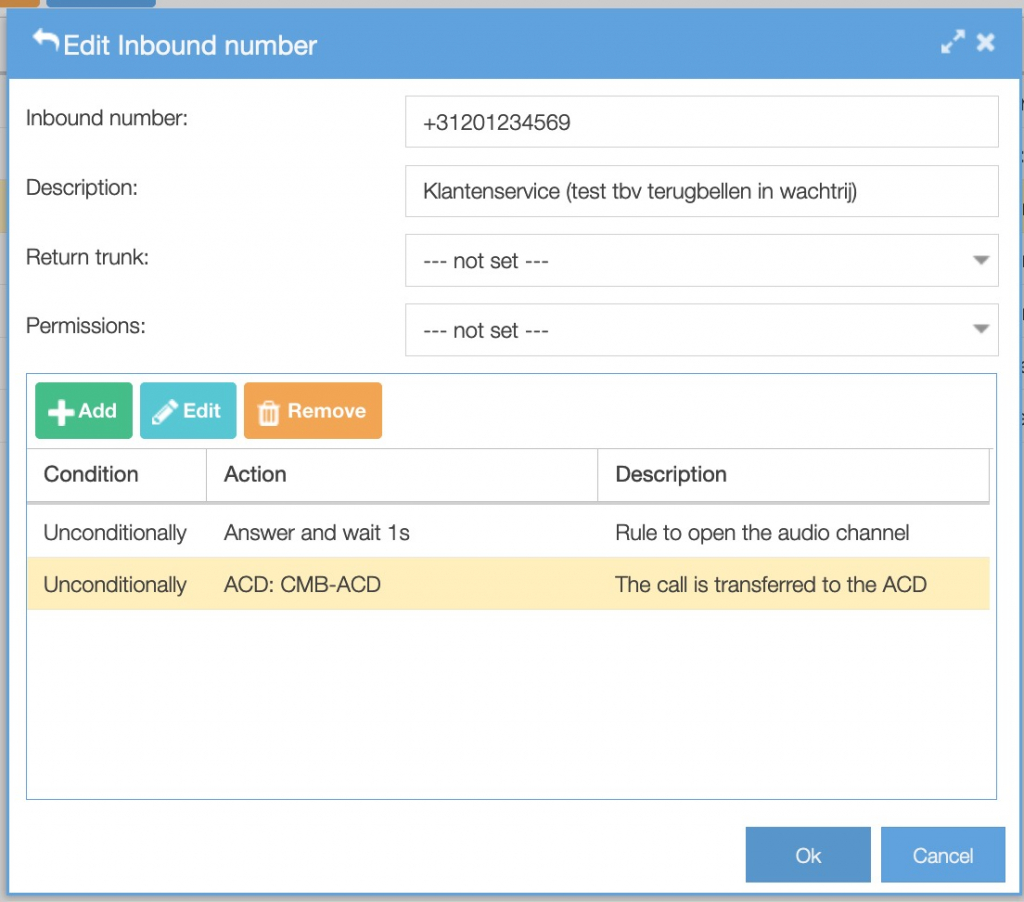Expand the '--- not set ---' Return trunk dropdown
Screen dimensions: 1024x902
700,260
